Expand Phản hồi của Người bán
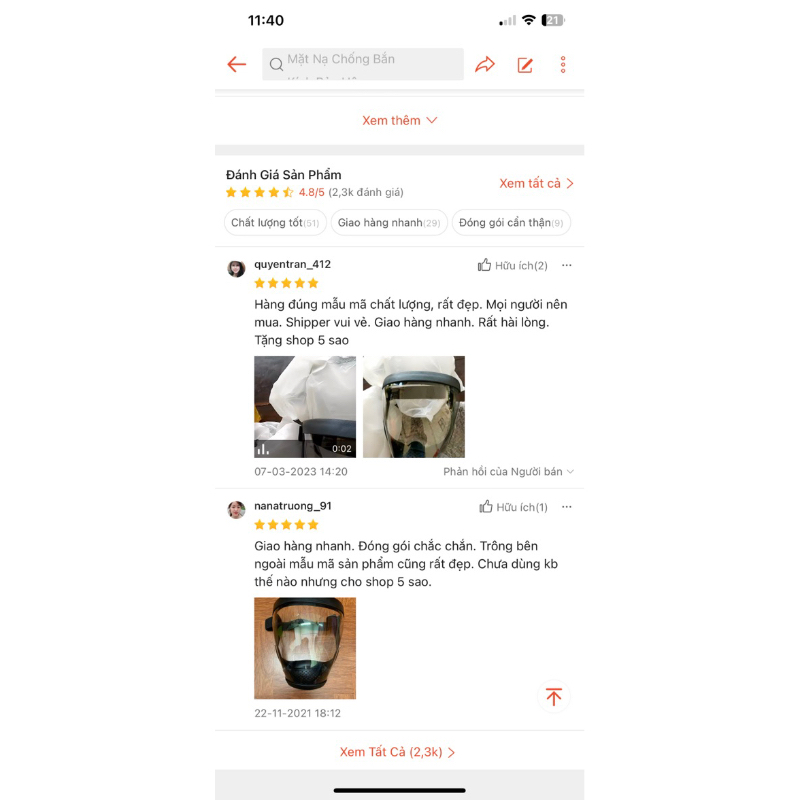 pyautogui.click(x=508, y=471)
